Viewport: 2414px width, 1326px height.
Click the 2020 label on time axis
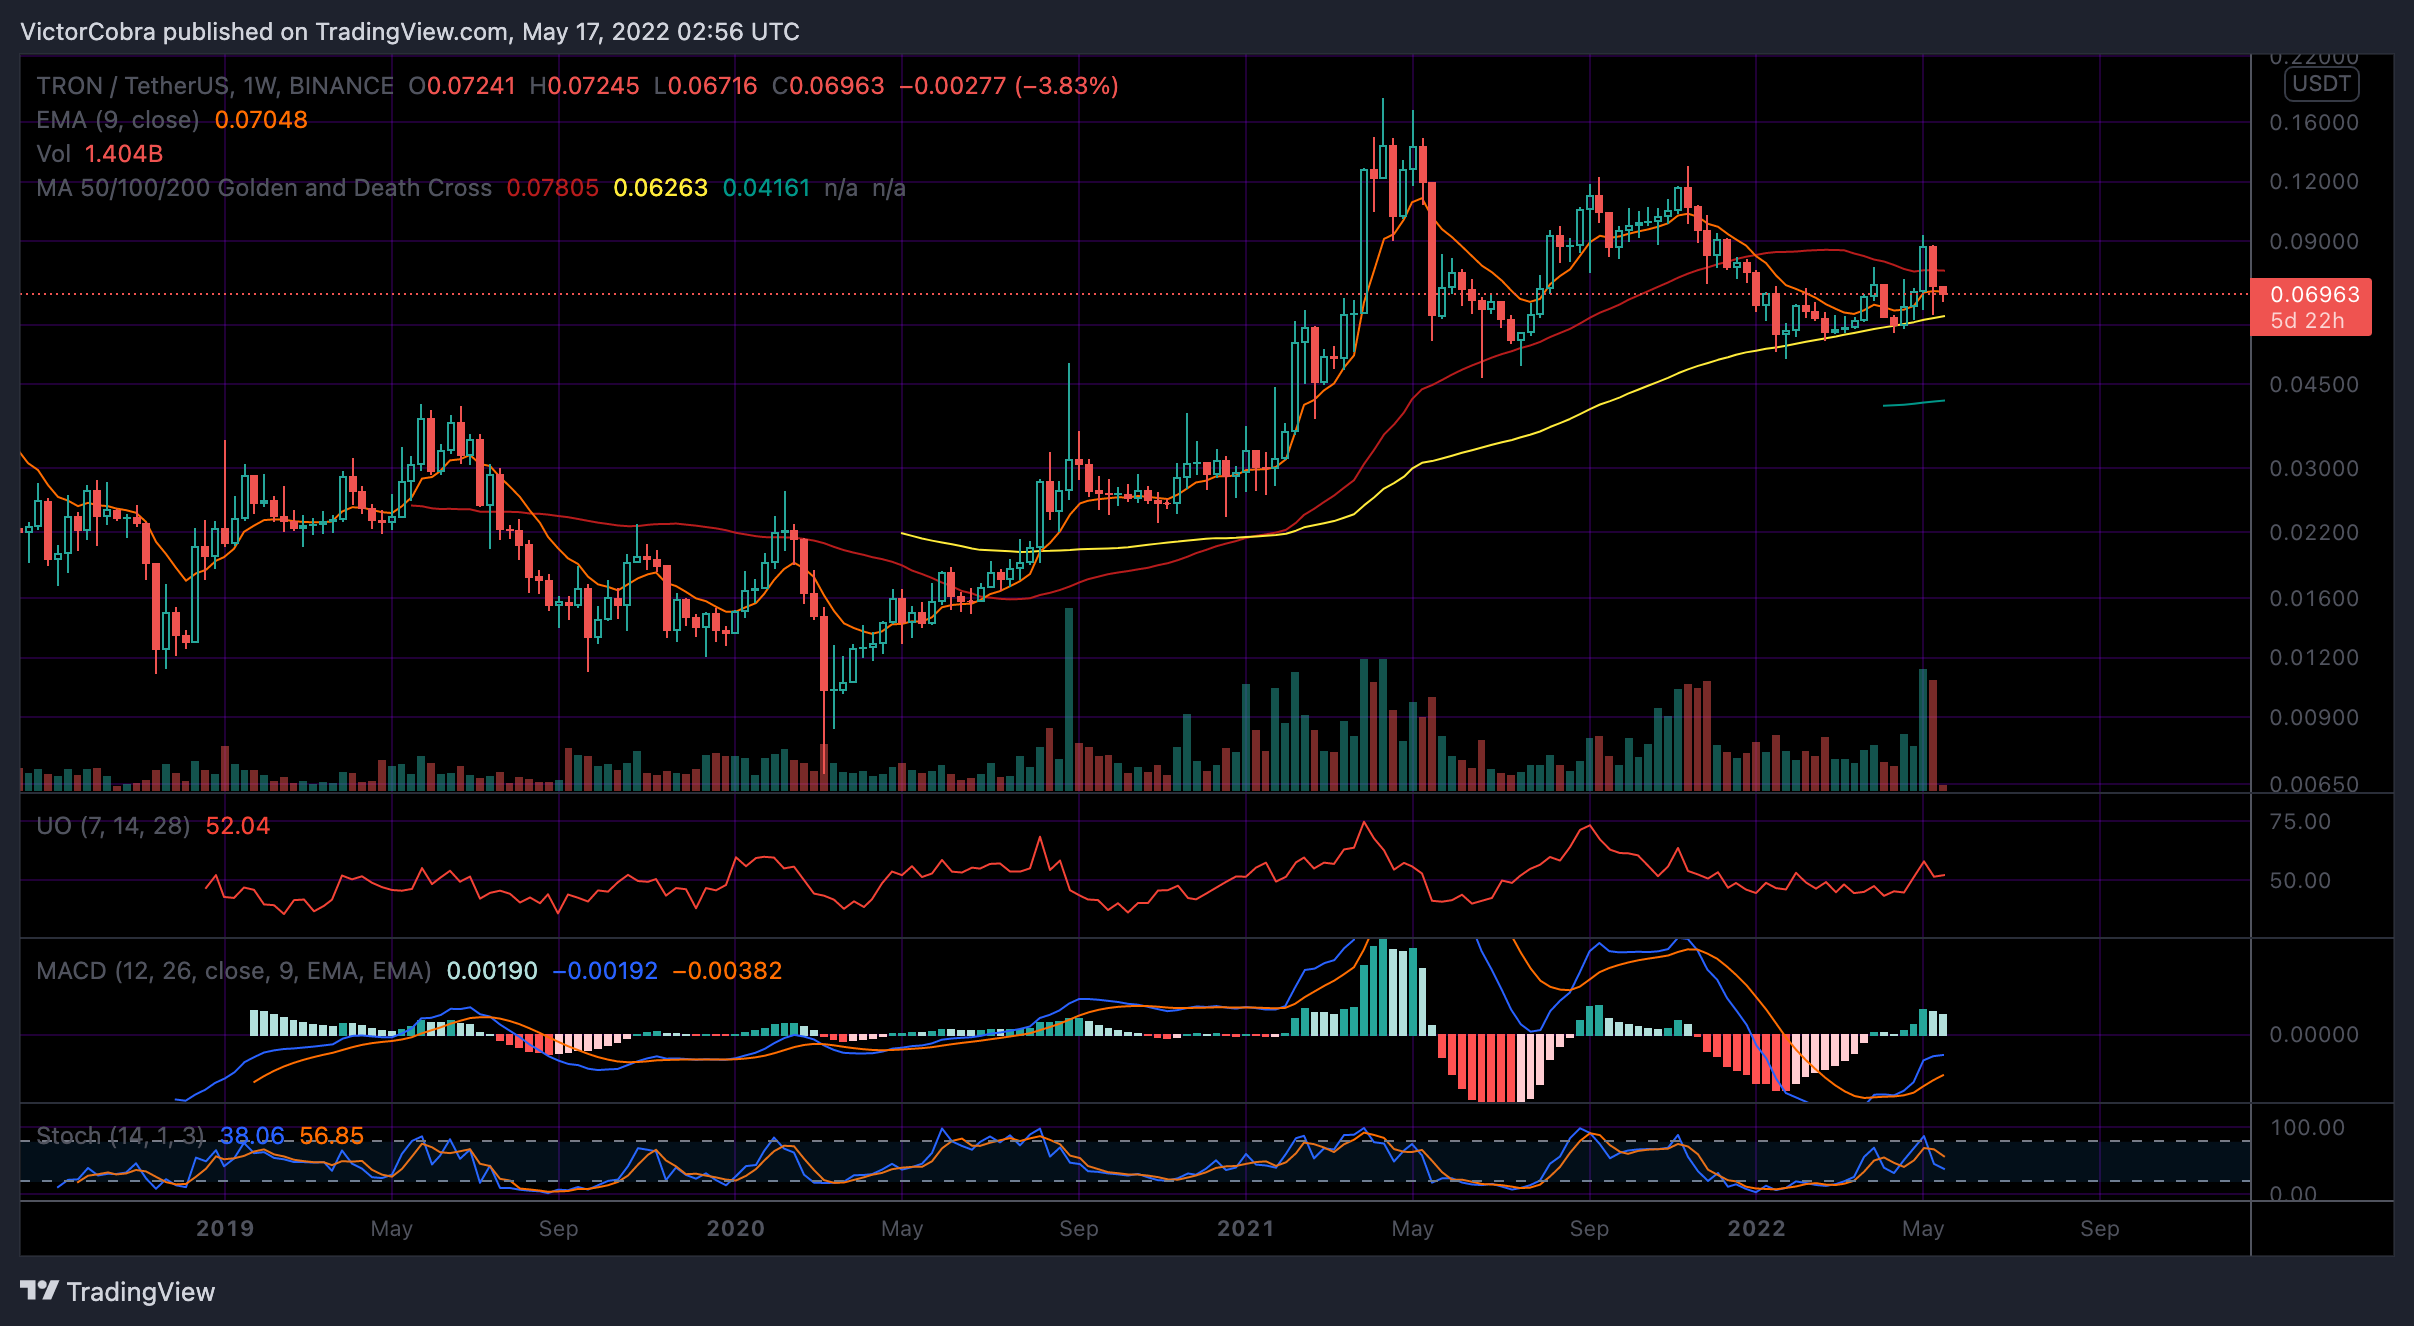(x=735, y=1229)
